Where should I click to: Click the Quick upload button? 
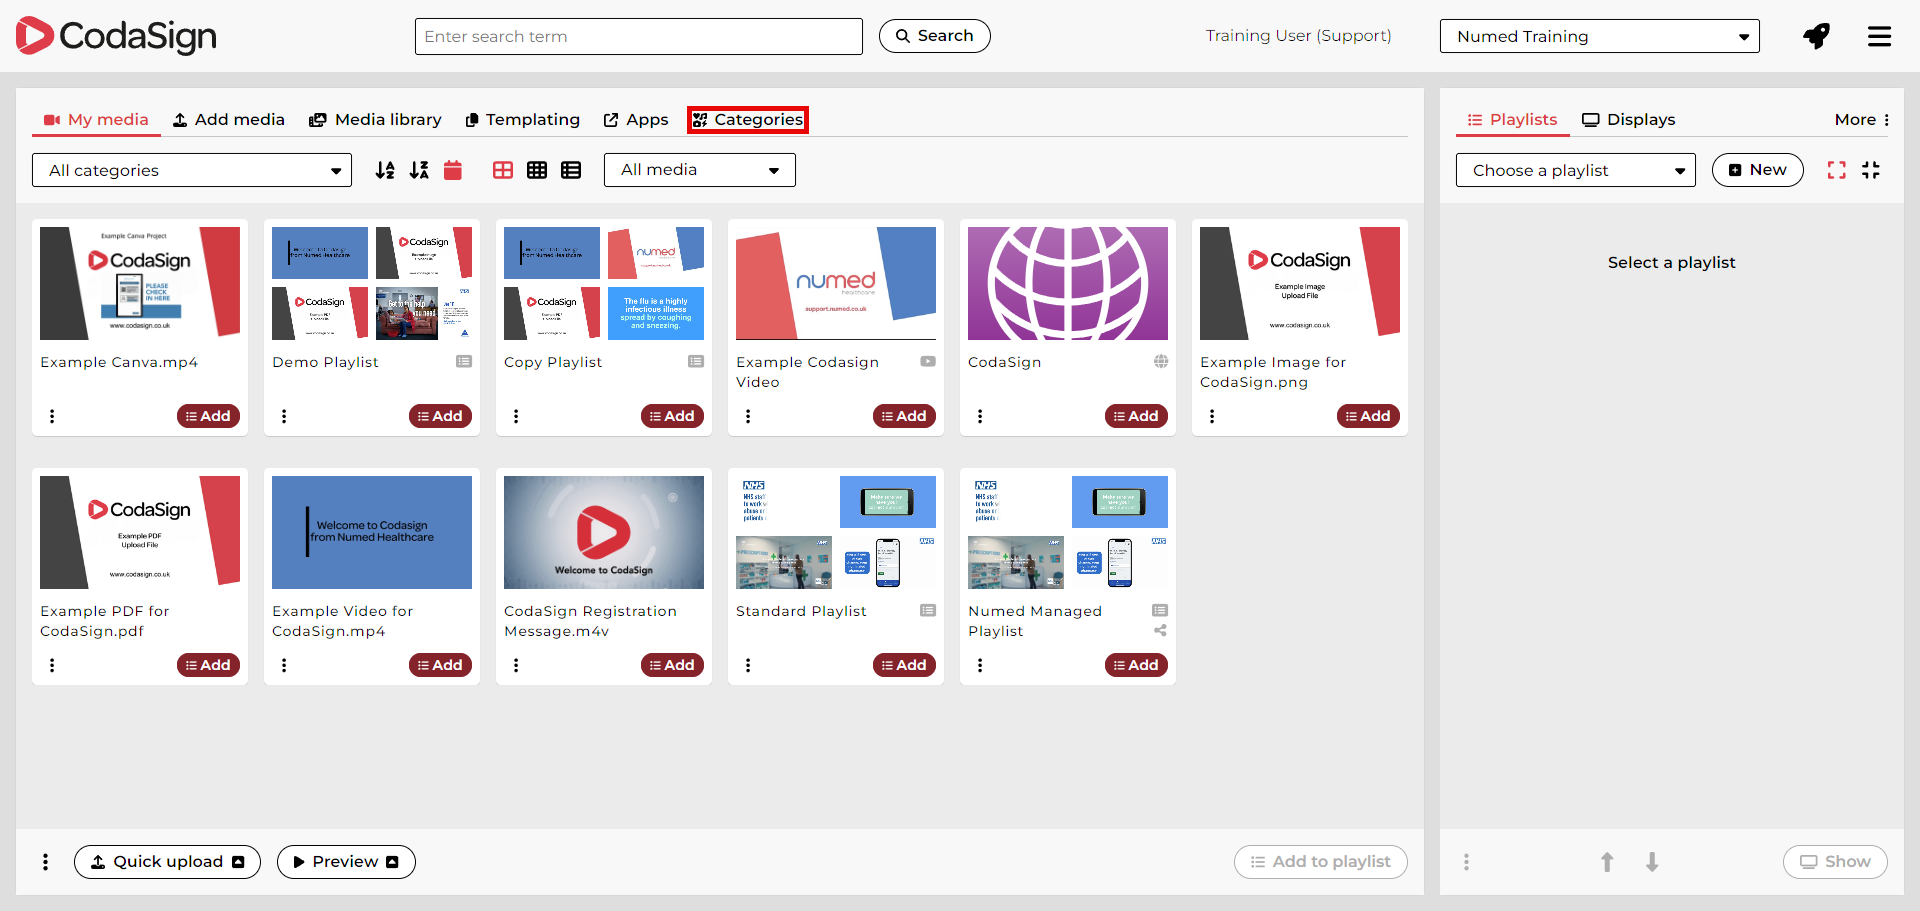[167, 862]
